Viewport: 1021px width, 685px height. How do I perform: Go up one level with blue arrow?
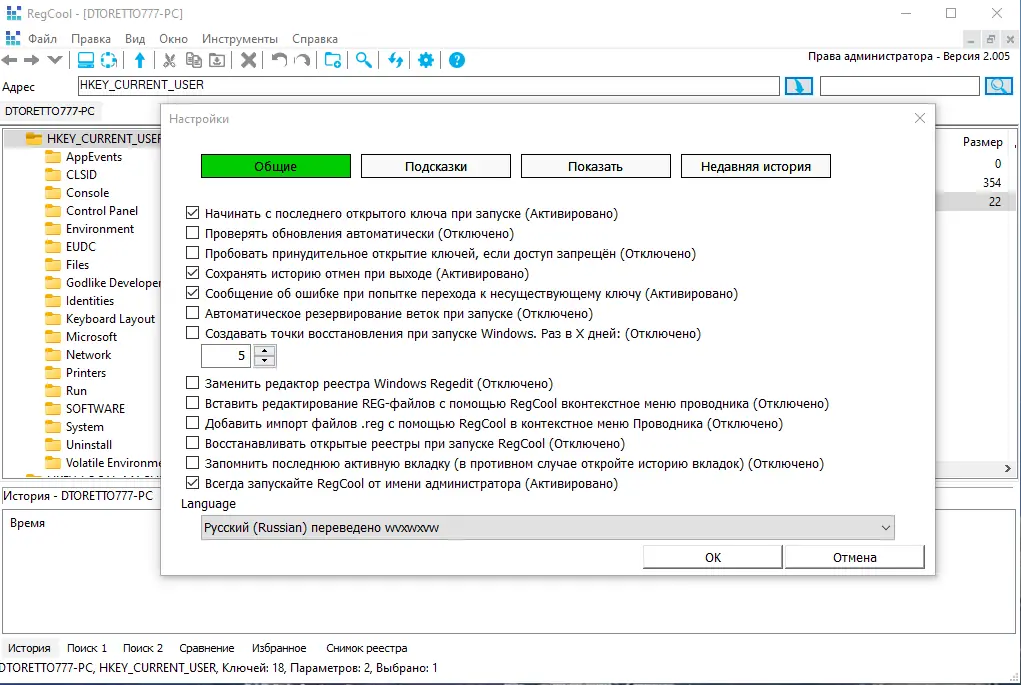coord(139,61)
